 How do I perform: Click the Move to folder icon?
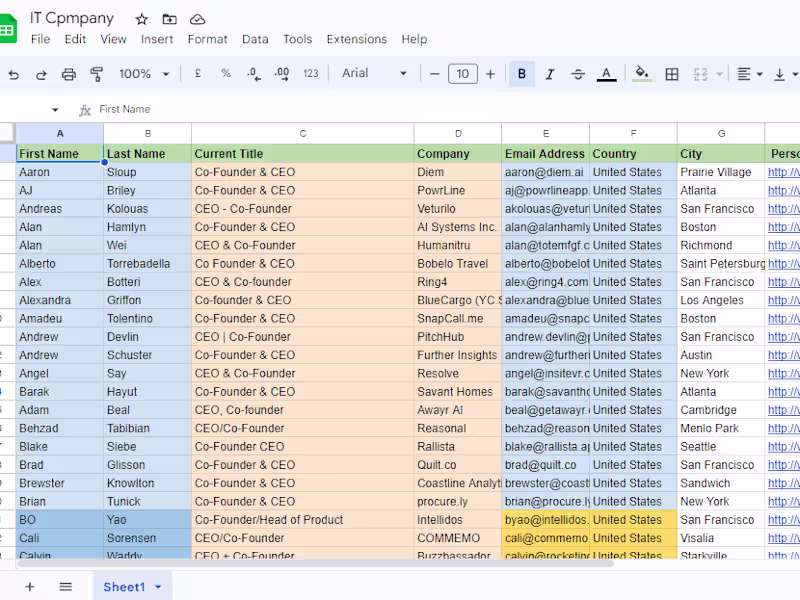[x=169, y=19]
